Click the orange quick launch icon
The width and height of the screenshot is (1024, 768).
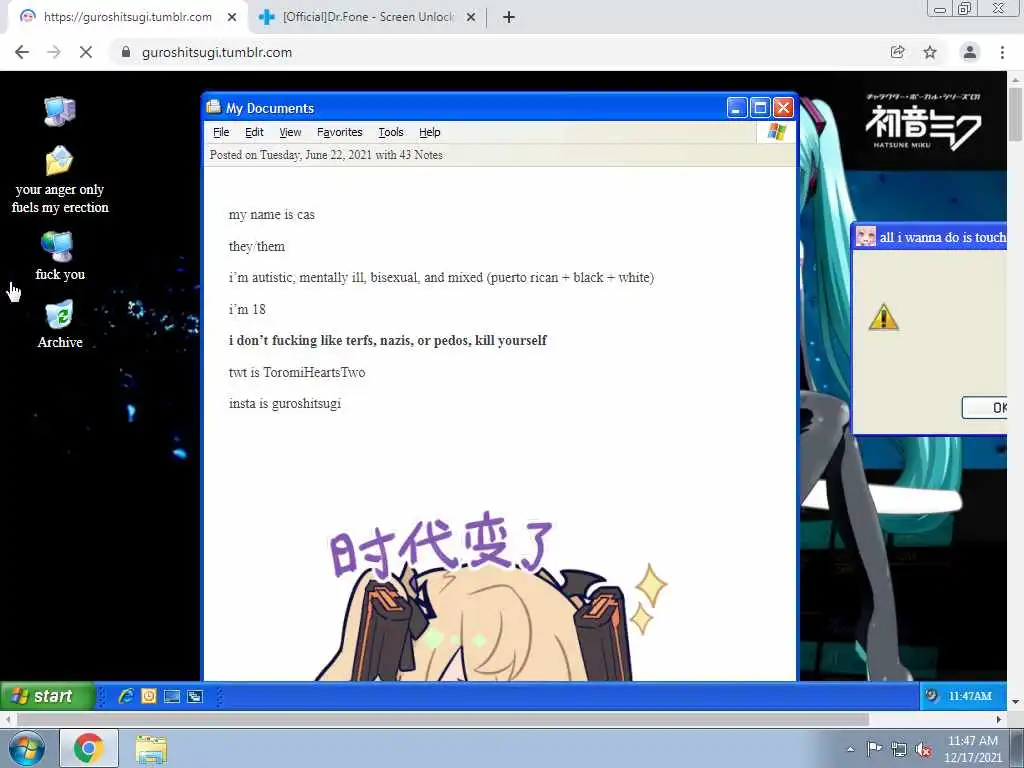pyautogui.click(x=149, y=696)
